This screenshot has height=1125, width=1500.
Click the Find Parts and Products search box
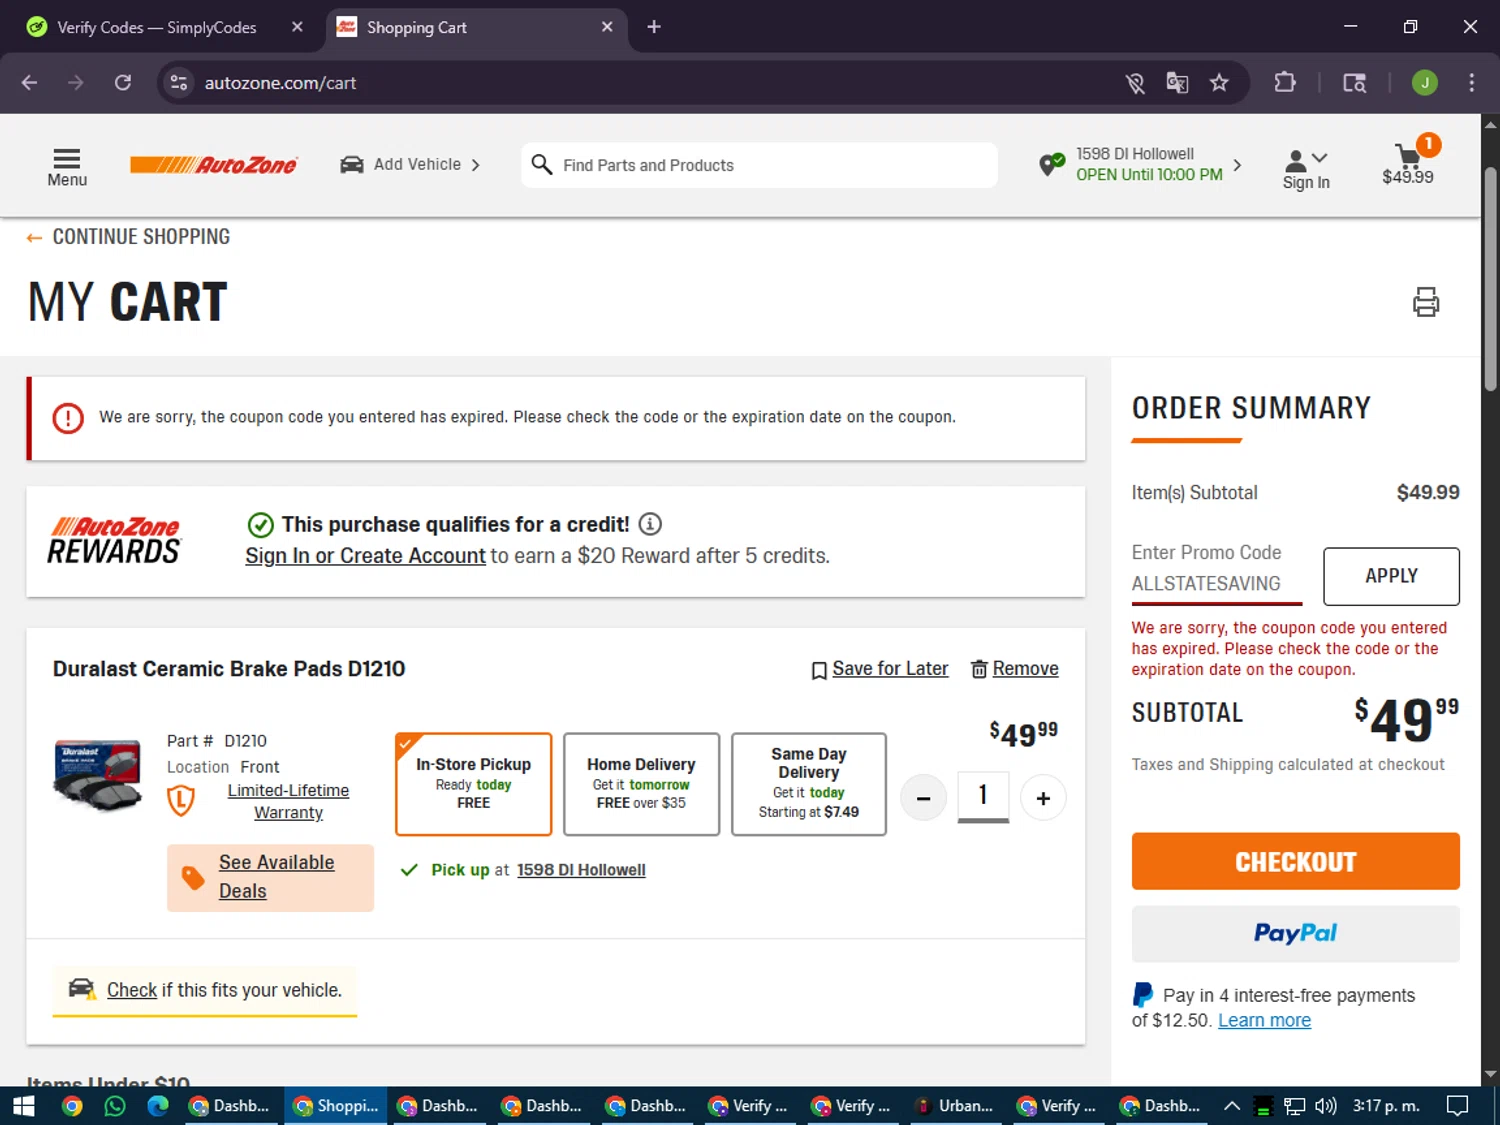[x=760, y=165]
